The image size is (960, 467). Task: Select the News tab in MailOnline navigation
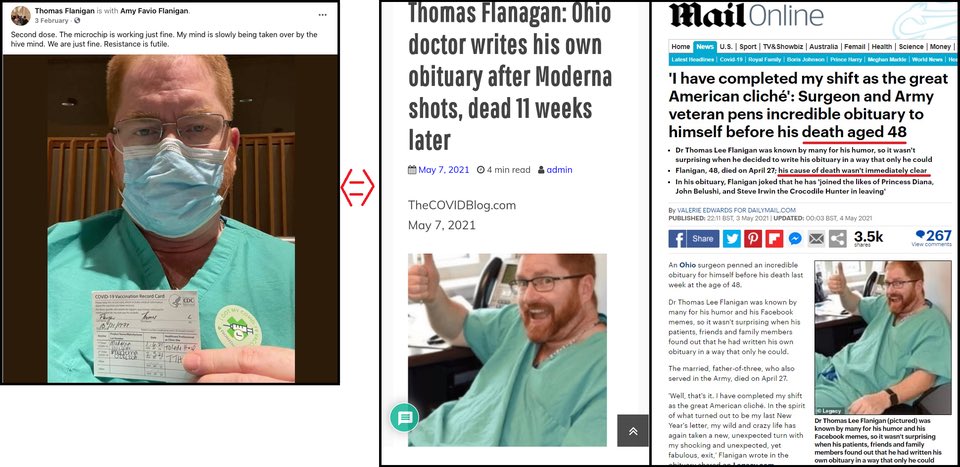click(705, 47)
